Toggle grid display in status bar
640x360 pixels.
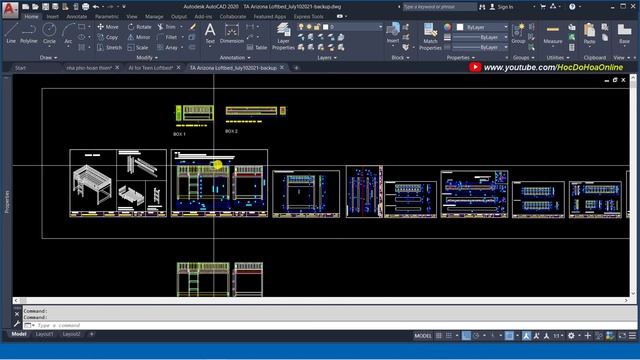[439, 336]
